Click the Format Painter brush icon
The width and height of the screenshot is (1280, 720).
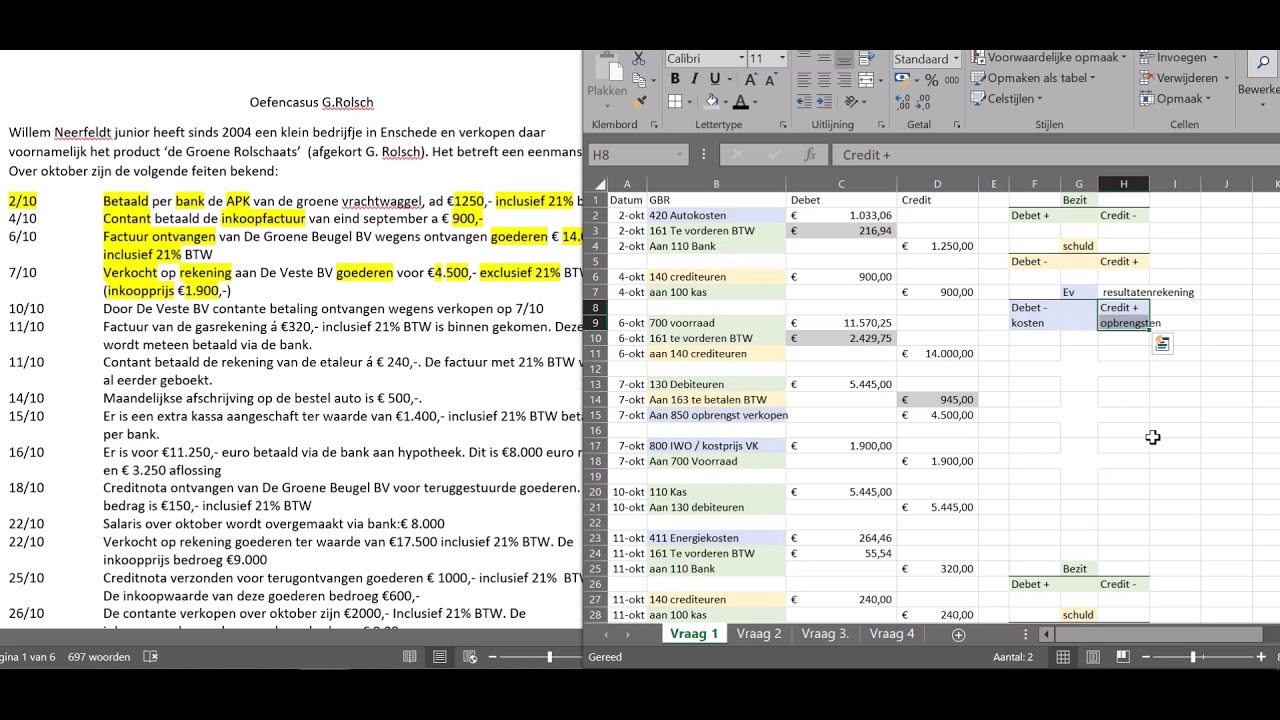(640, 101)
